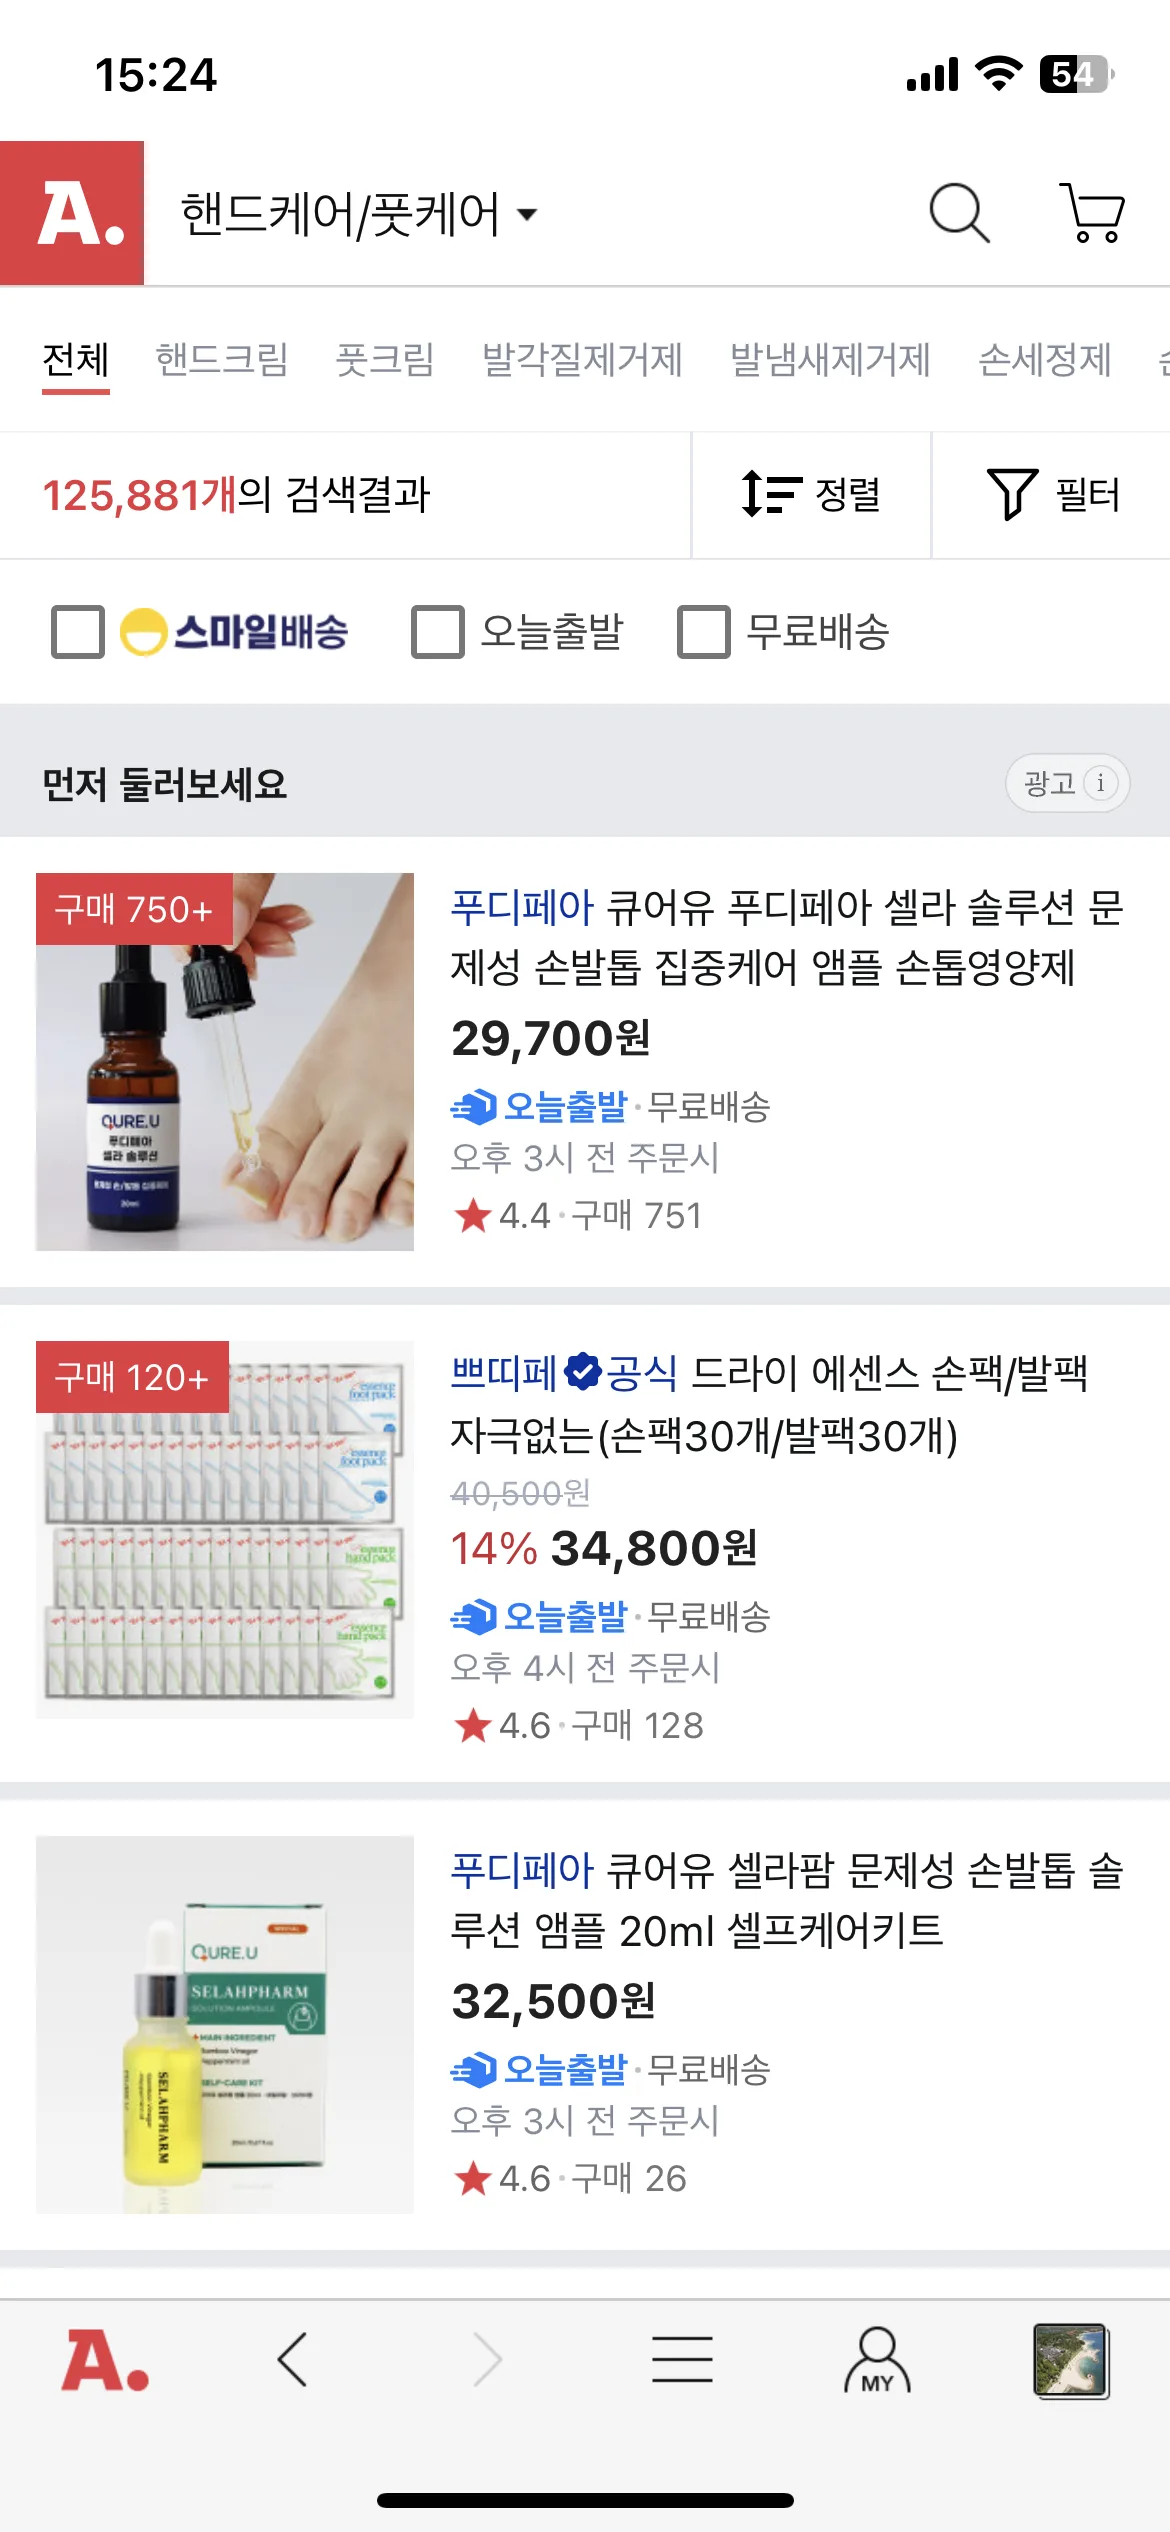Screen dimensions: 1170x2532
Task: Toggle the 무료배송 checkbox
Action: (704, 632)
